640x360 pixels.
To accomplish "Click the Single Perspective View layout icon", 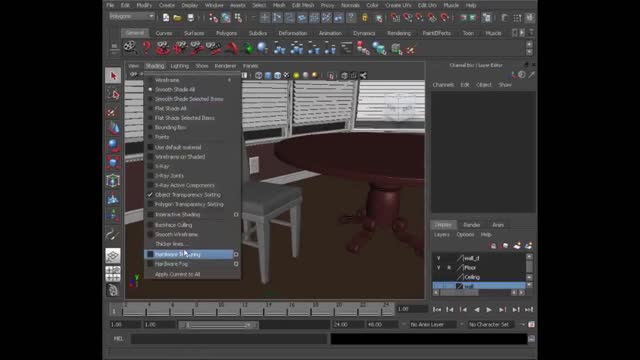I will [x=113, y=256].
